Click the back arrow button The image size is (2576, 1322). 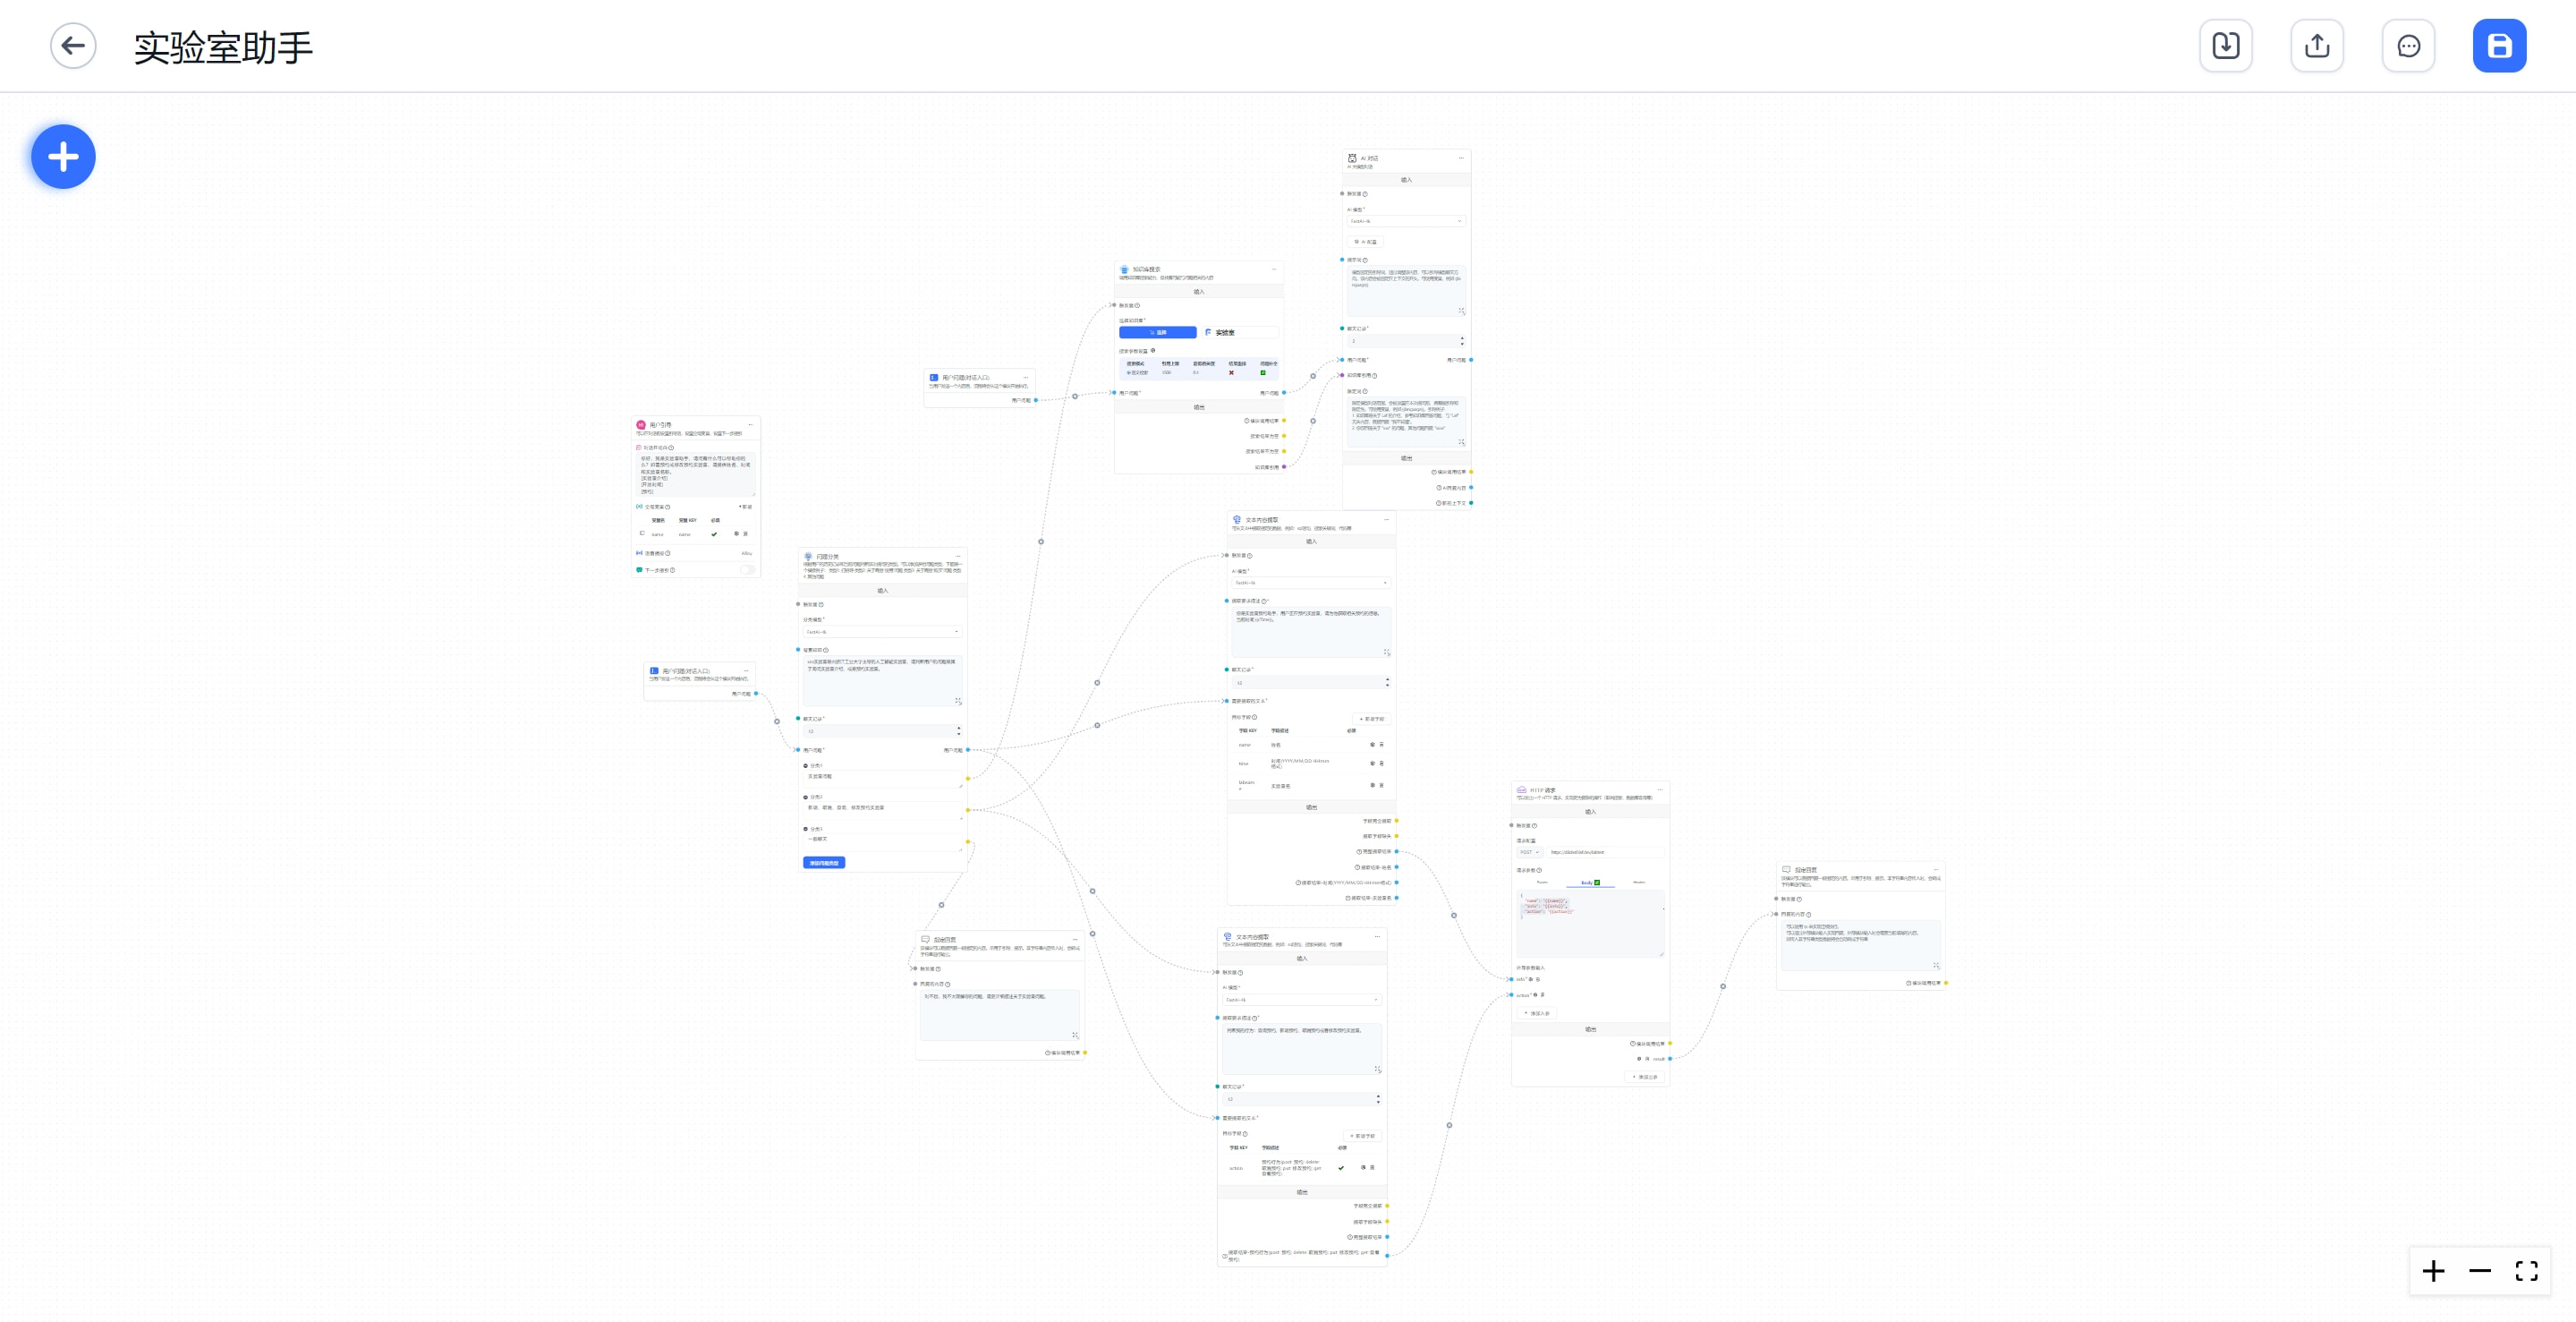[x=73, y=46]
